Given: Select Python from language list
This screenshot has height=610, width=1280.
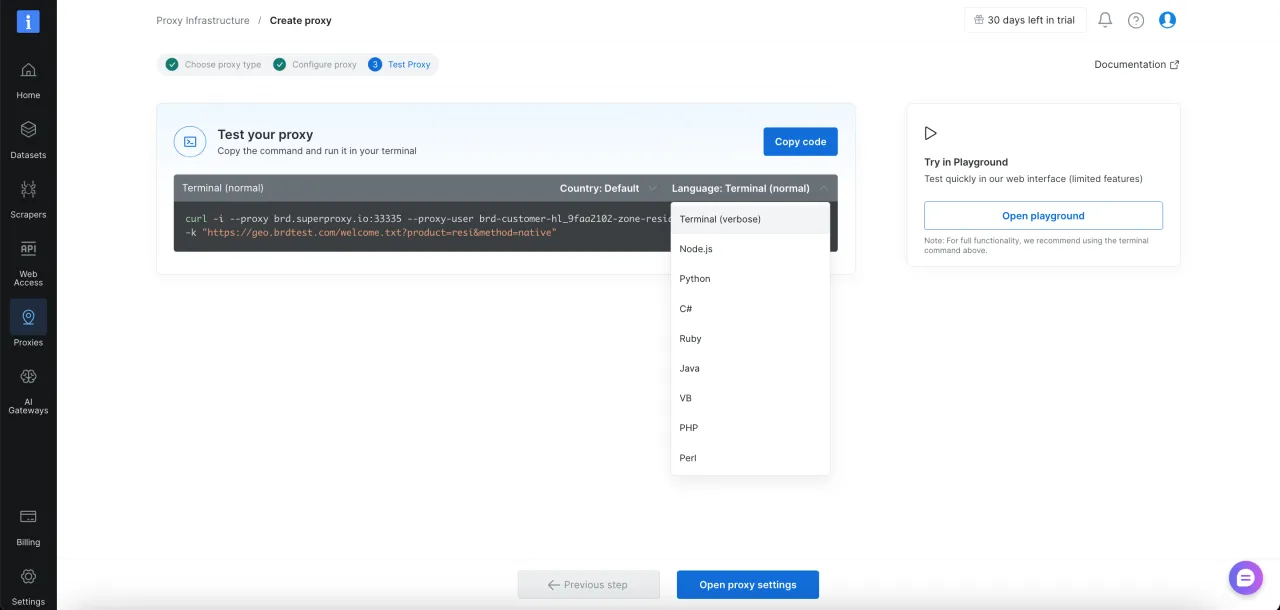Looking at the screenshot, I should point(695,279).
